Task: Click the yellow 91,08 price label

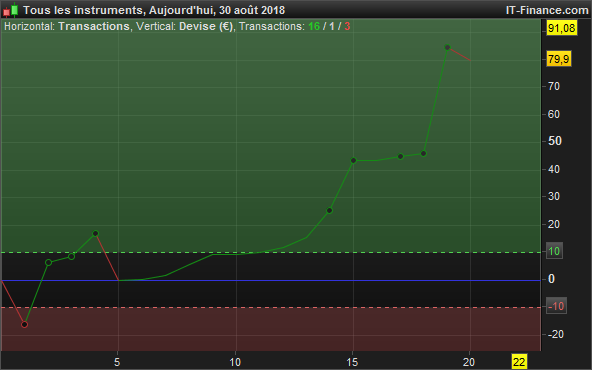Action: point(562,28)
